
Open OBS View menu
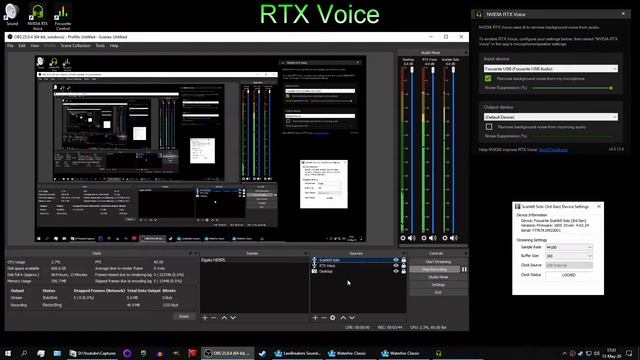click(x=35, y=46)
